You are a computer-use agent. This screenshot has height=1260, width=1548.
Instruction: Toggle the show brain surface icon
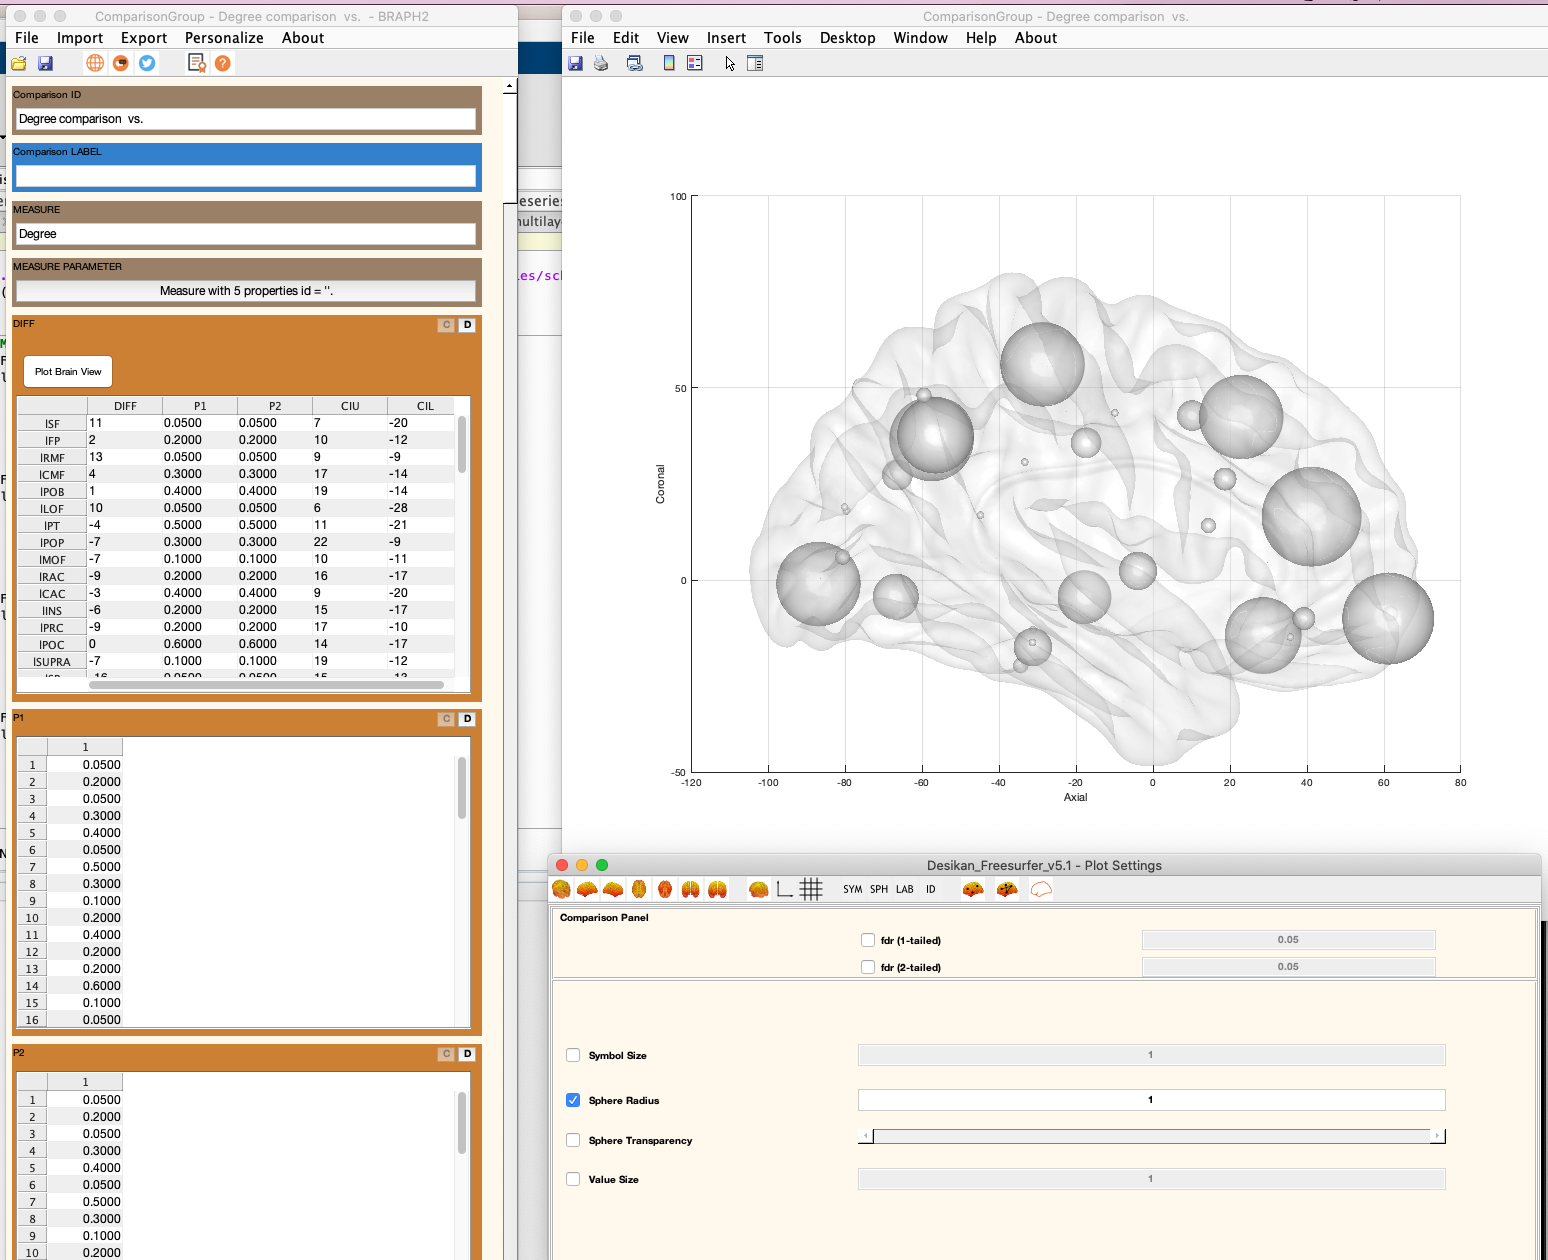(759, 889)
